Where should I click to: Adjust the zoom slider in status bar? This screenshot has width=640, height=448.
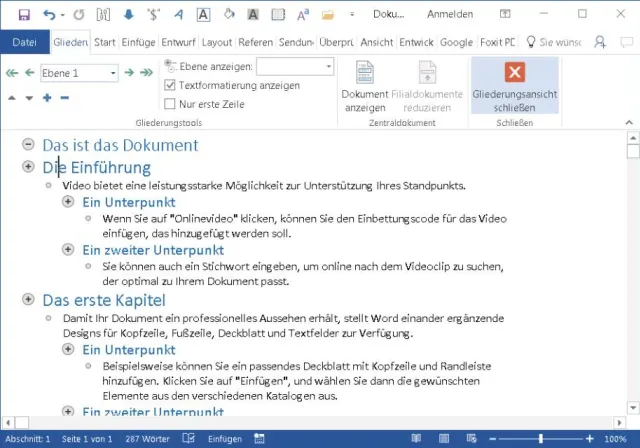pyautogui.click(x=541, y=439)
